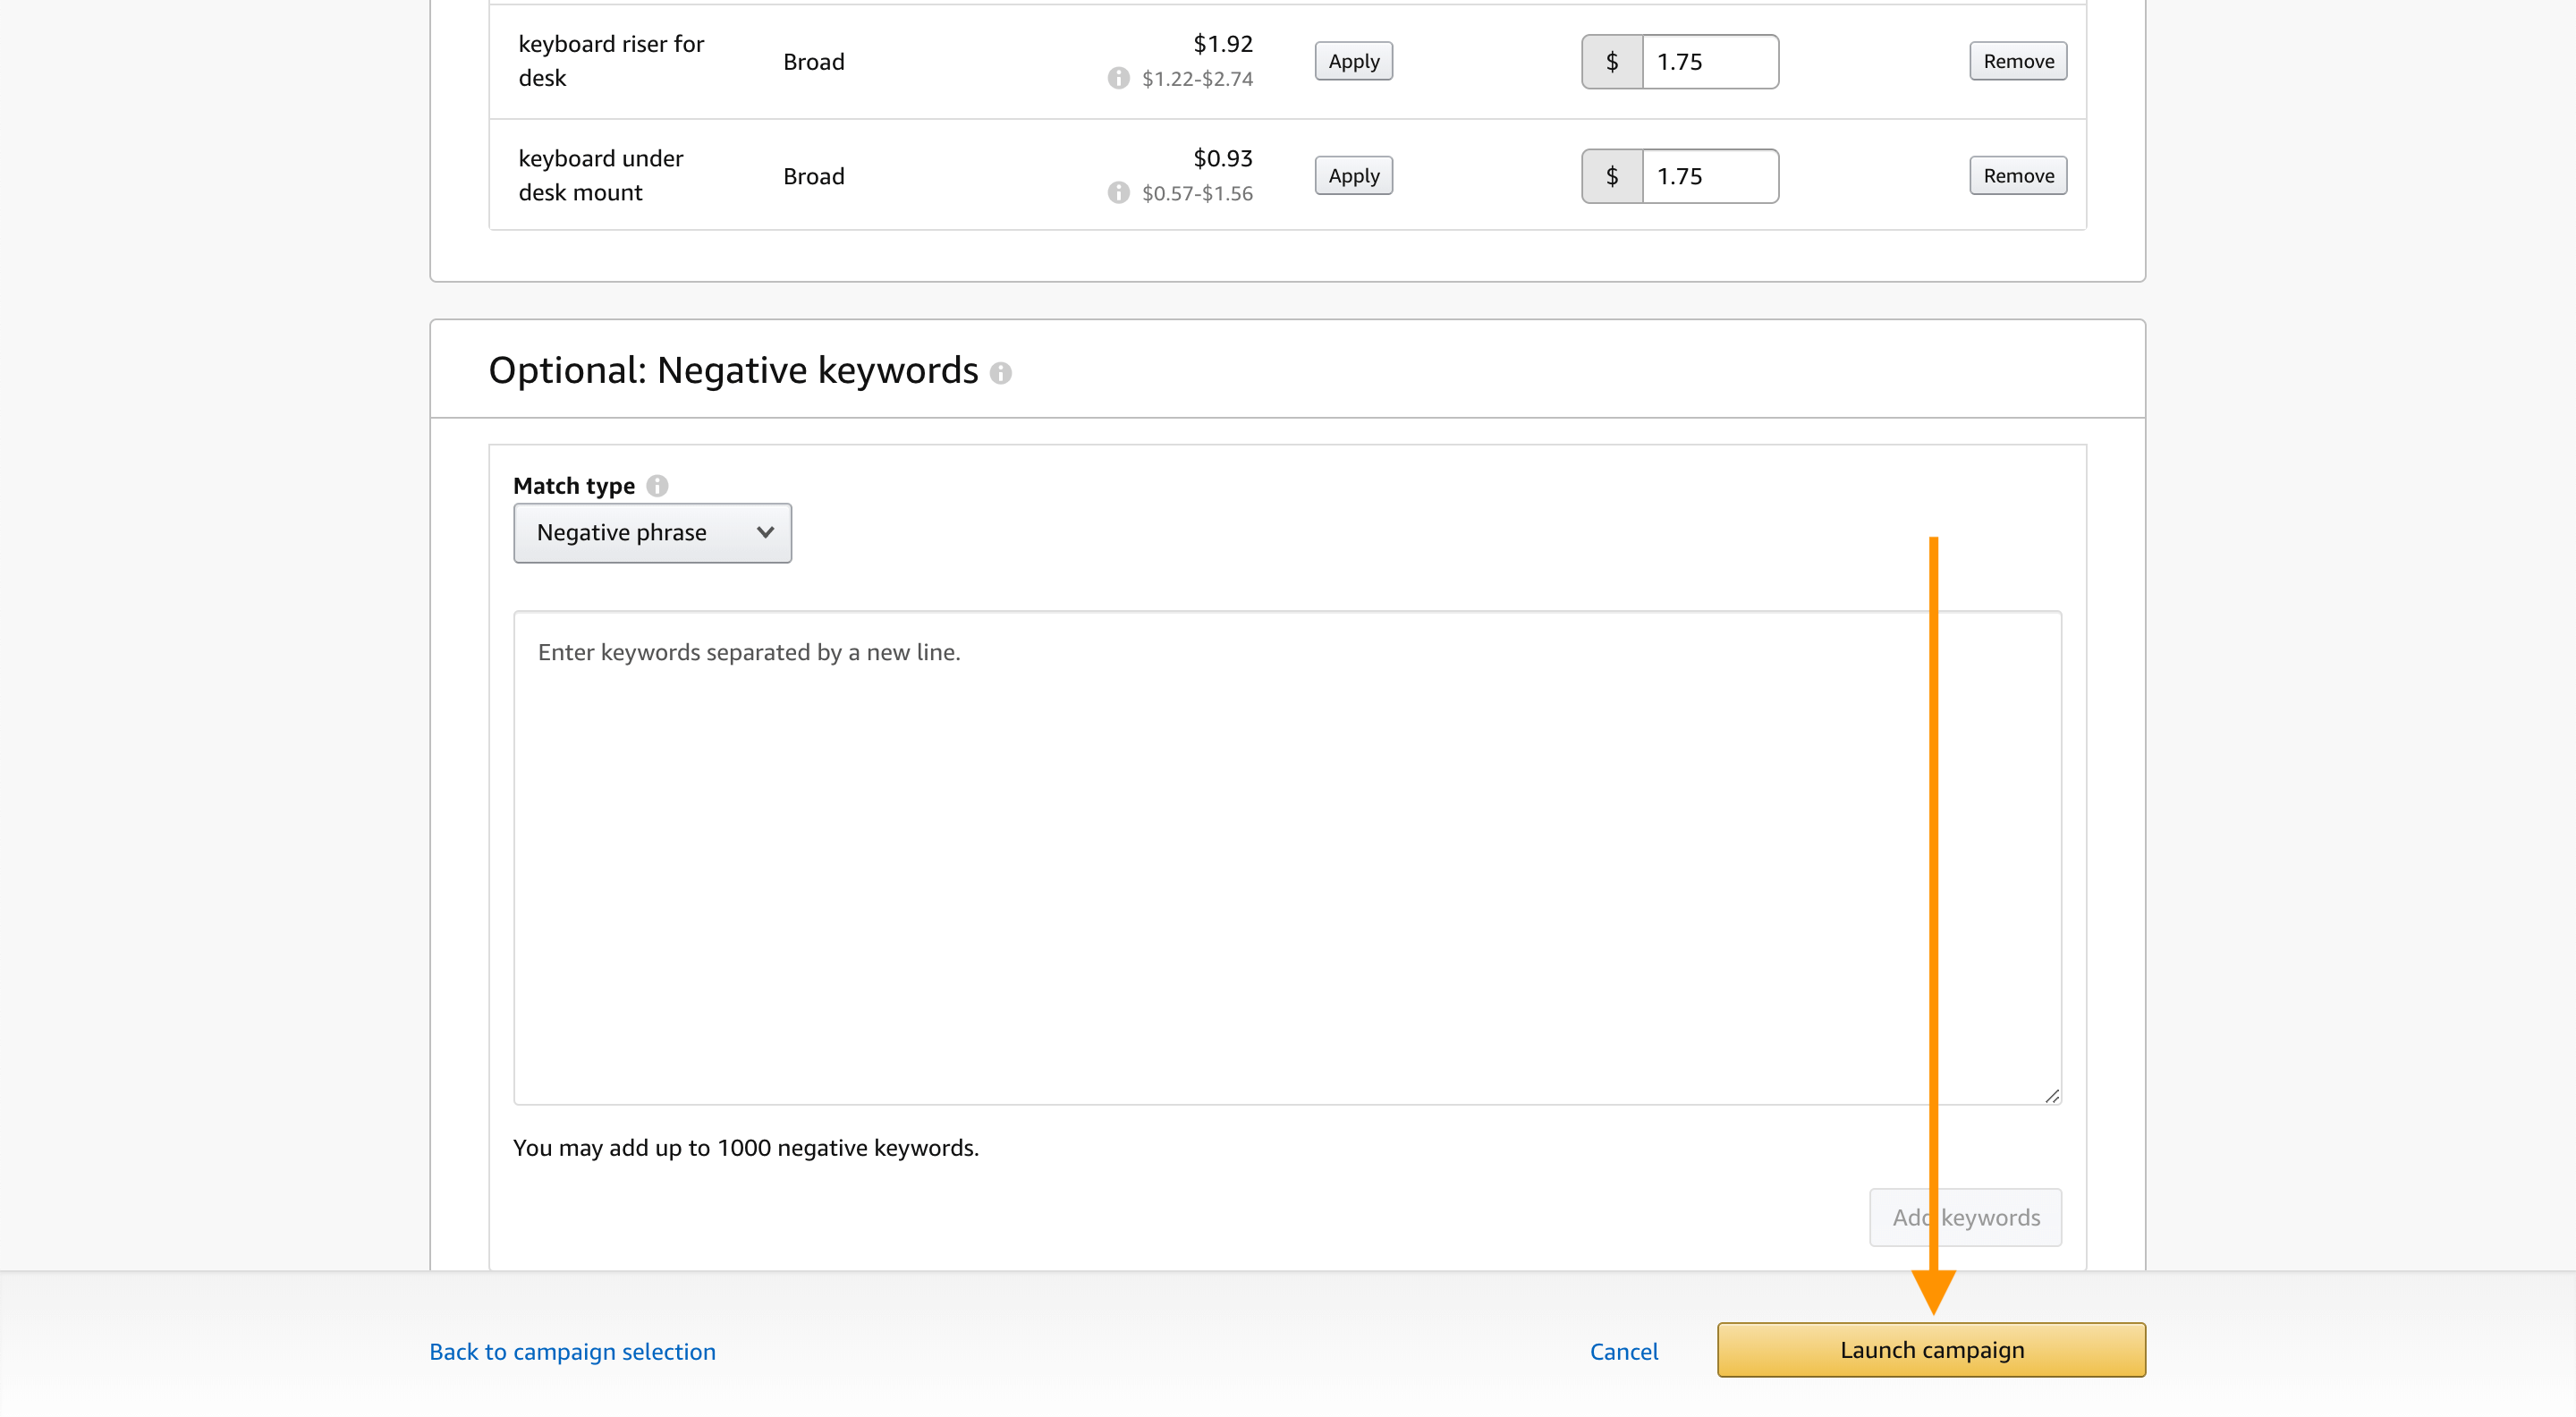
Task: Launch the campaign
Action: point(1930,1350)
